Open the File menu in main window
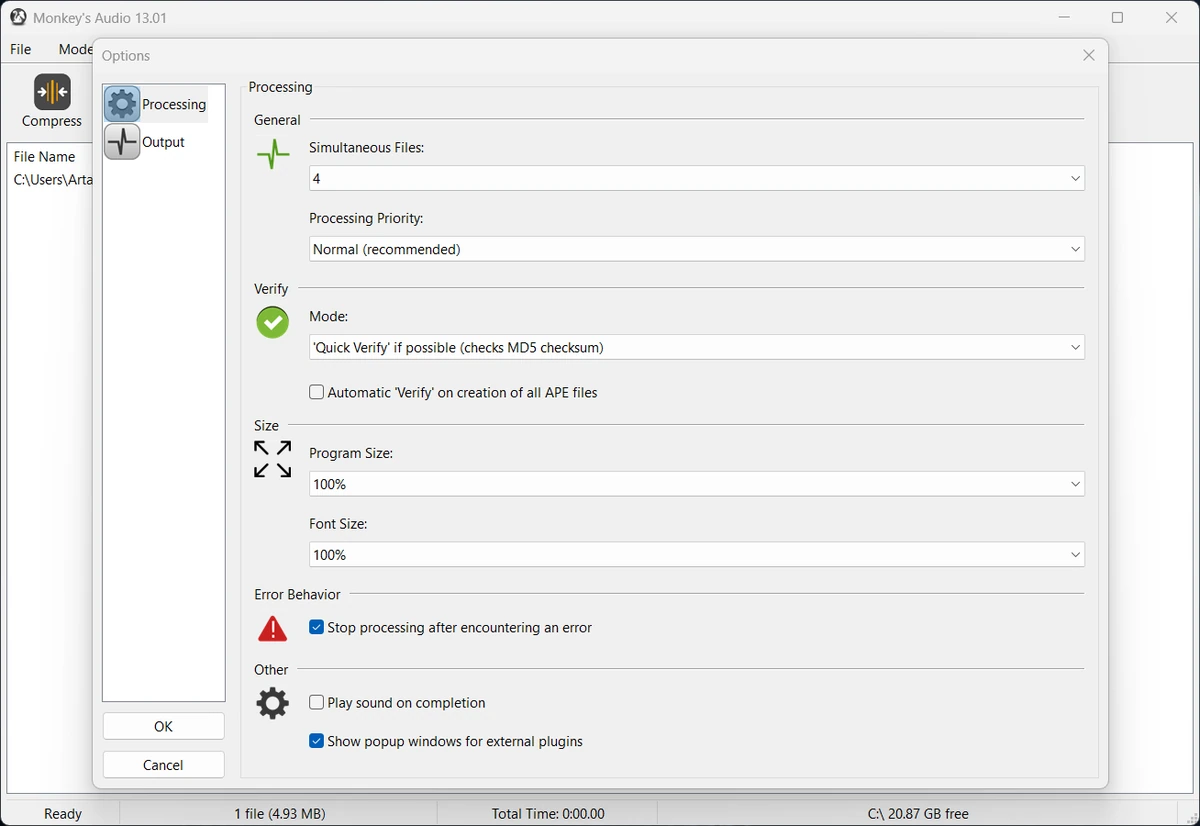 coord(21,49)
